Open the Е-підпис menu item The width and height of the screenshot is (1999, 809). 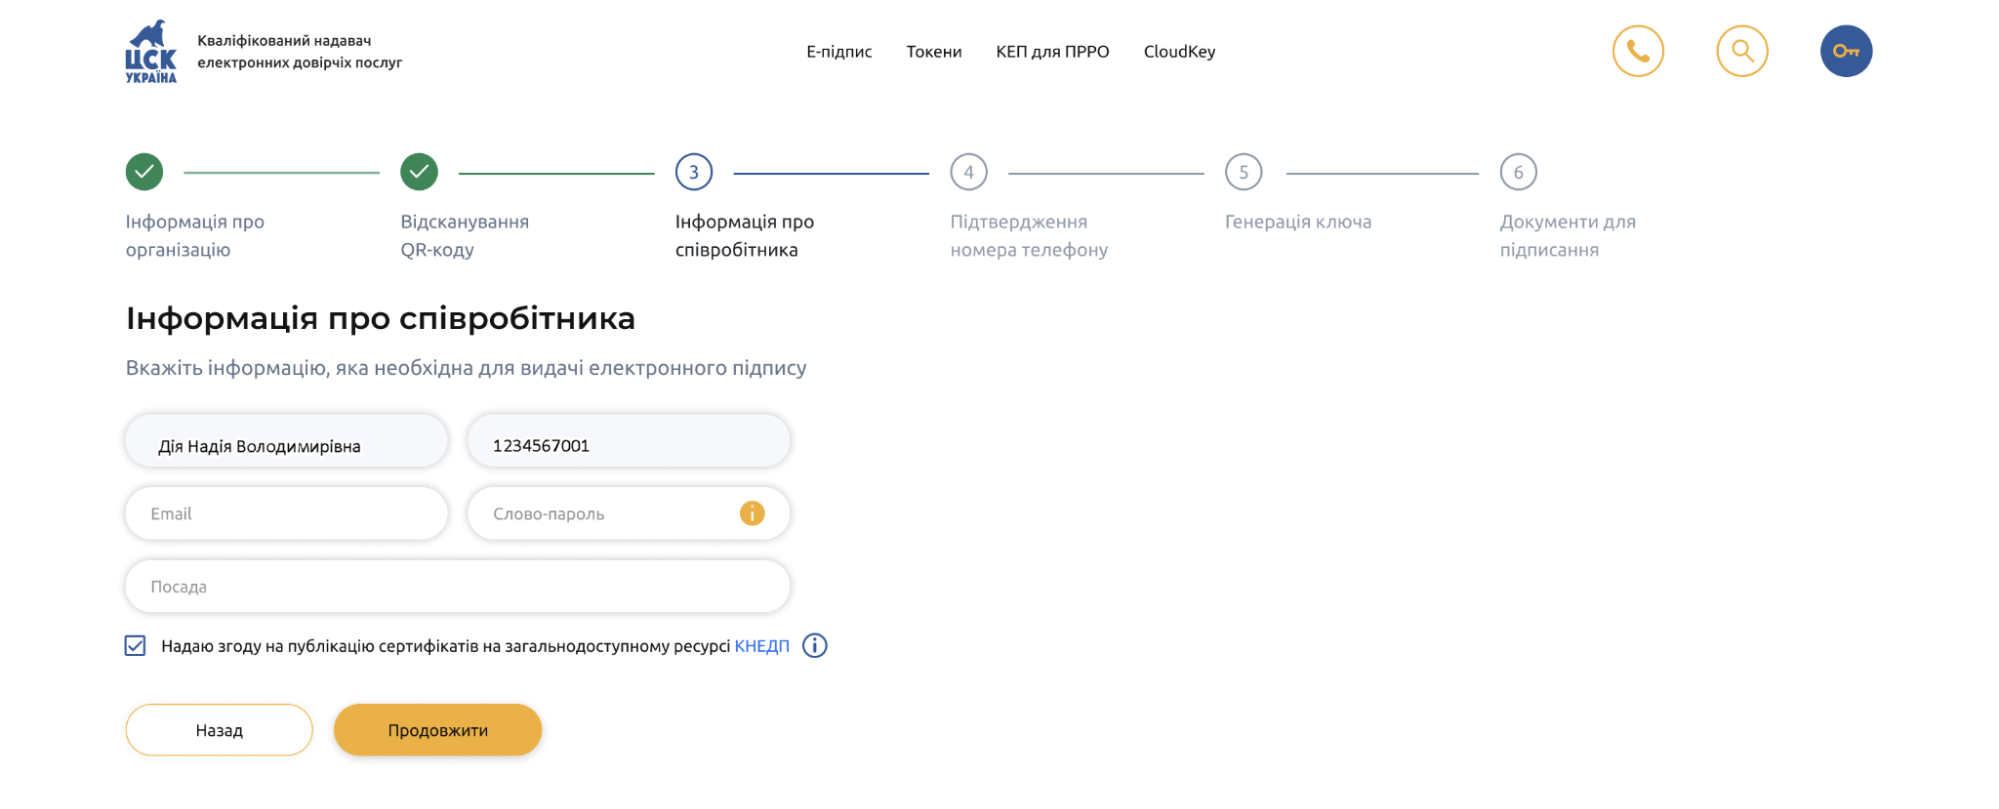pos(839,52)
